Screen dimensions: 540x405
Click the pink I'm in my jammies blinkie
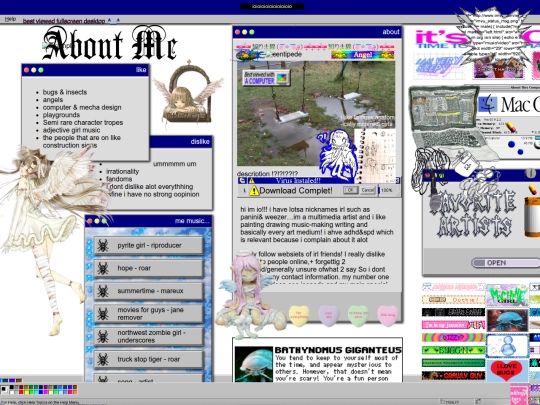coord(453,325)
